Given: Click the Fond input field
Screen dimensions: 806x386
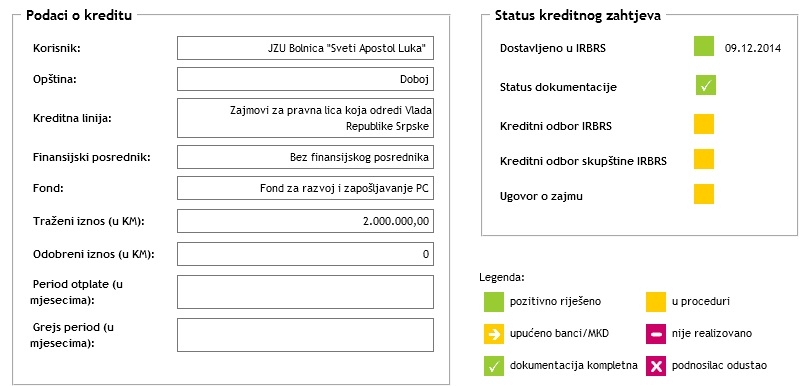Looking at the screenshot, I should coord(305,188).
